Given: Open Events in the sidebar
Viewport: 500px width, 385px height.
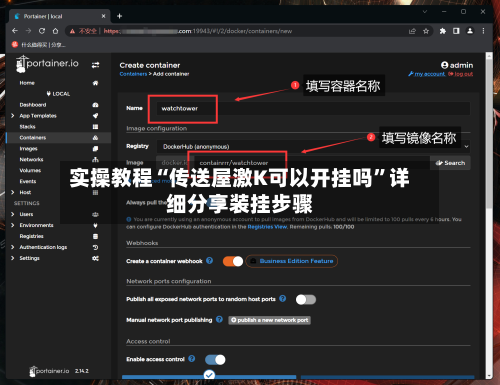Looking at the screenshot, I should pos(28,182).
